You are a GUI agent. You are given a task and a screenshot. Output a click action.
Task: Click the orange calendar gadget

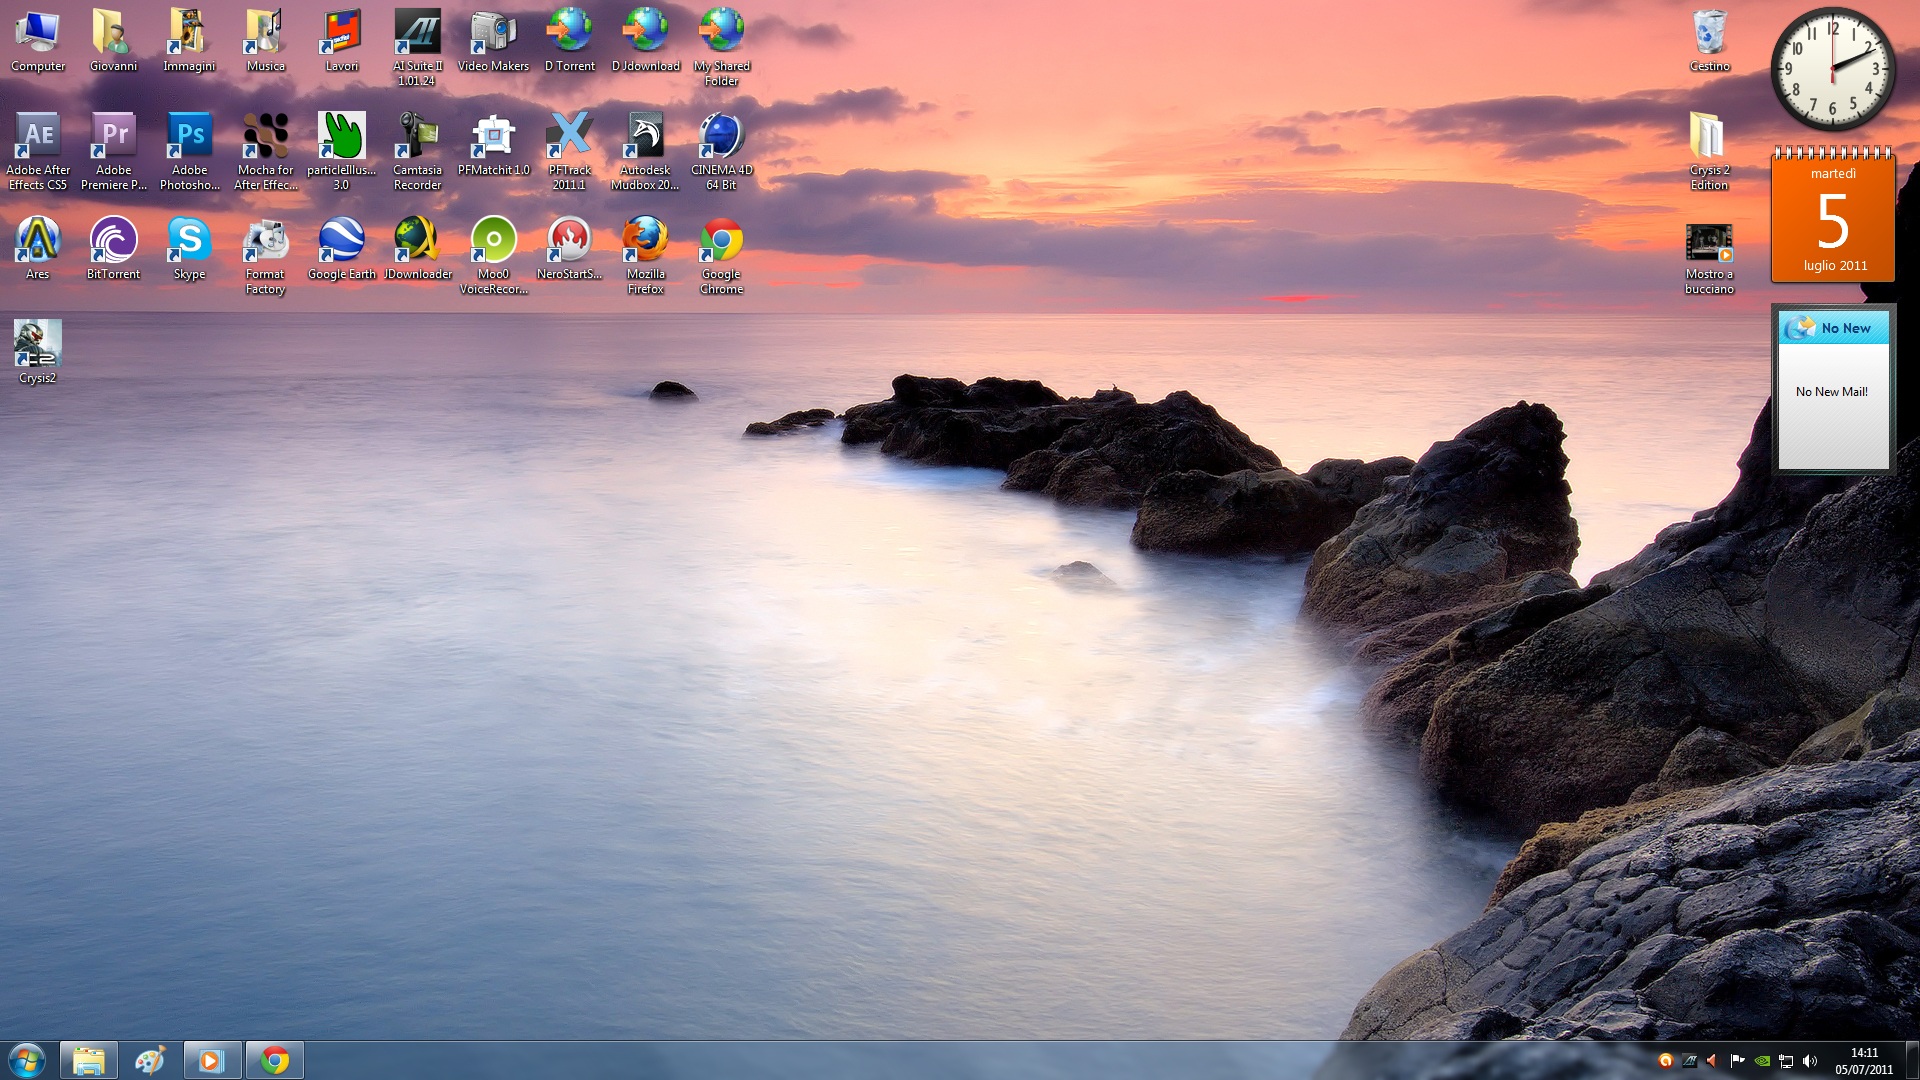1833,220
